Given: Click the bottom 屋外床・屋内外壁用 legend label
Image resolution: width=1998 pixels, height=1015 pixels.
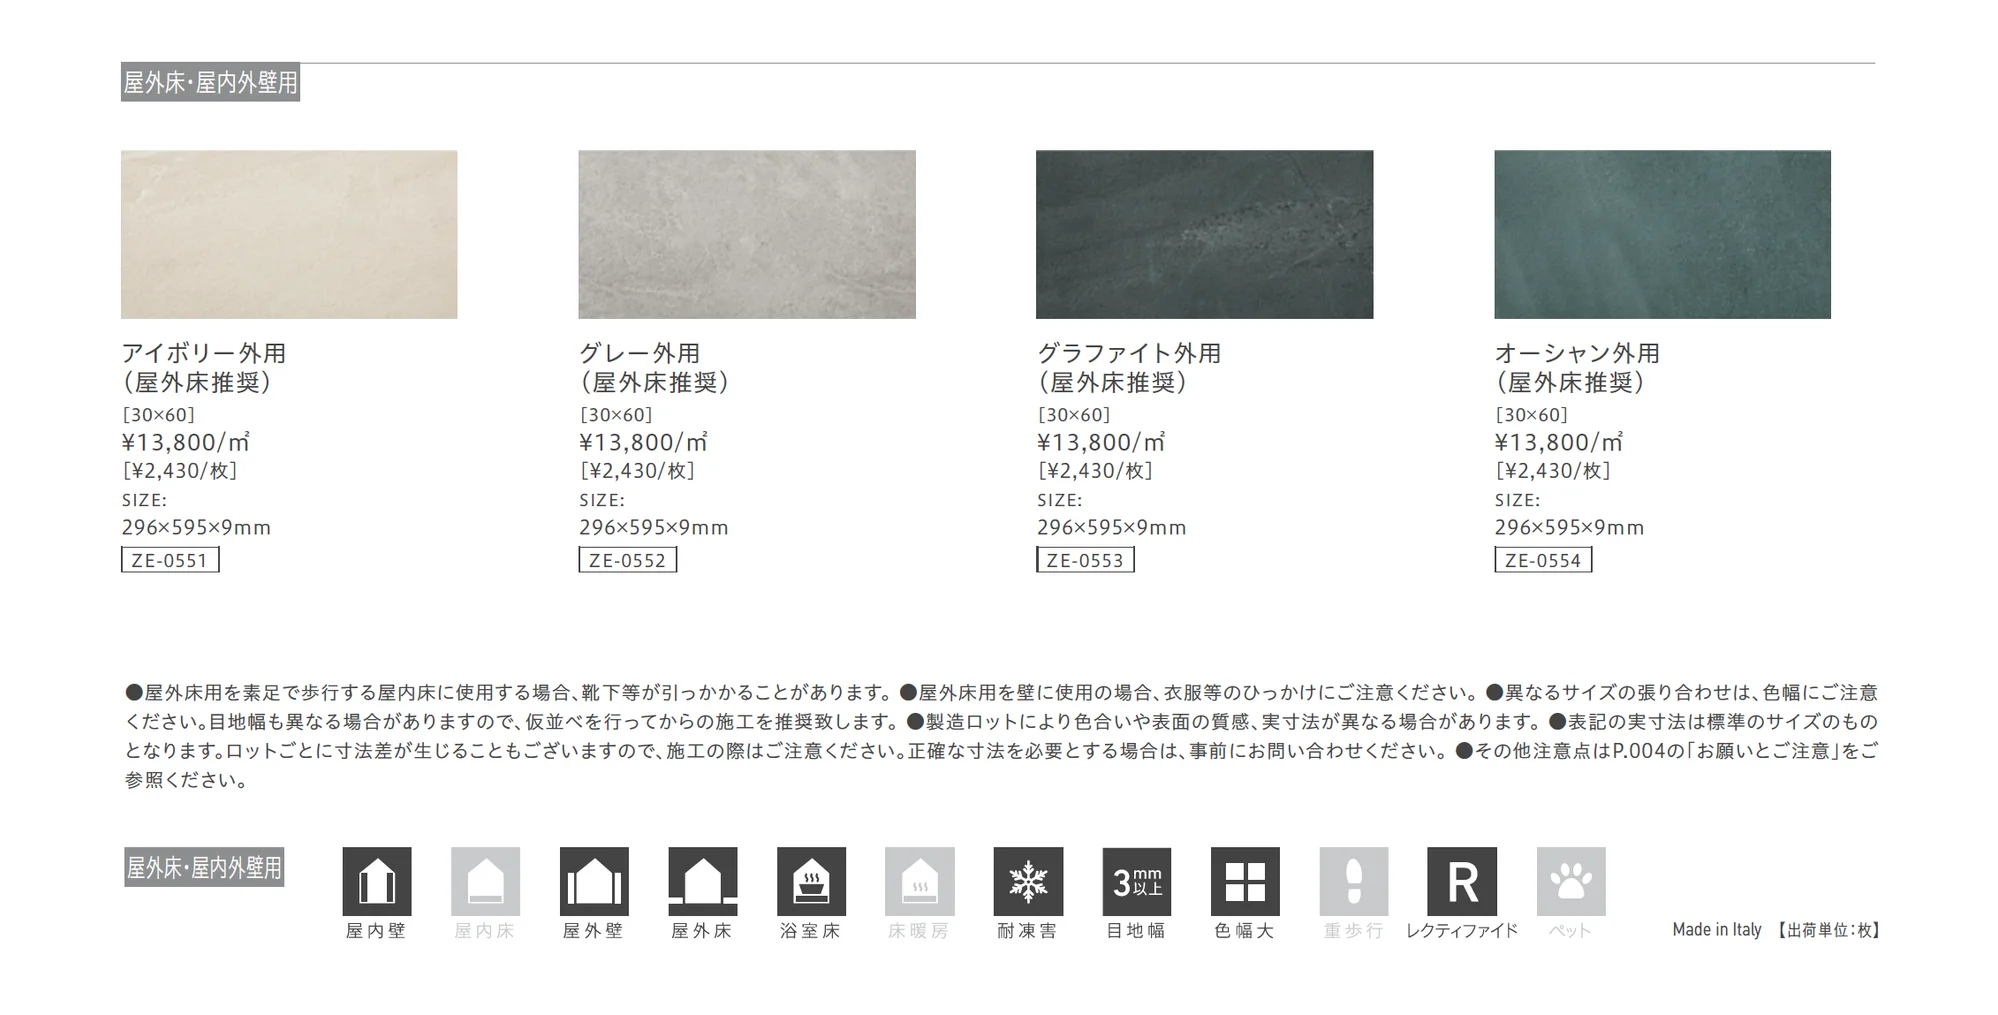Looking at the screenshot, I should [204, 867].
